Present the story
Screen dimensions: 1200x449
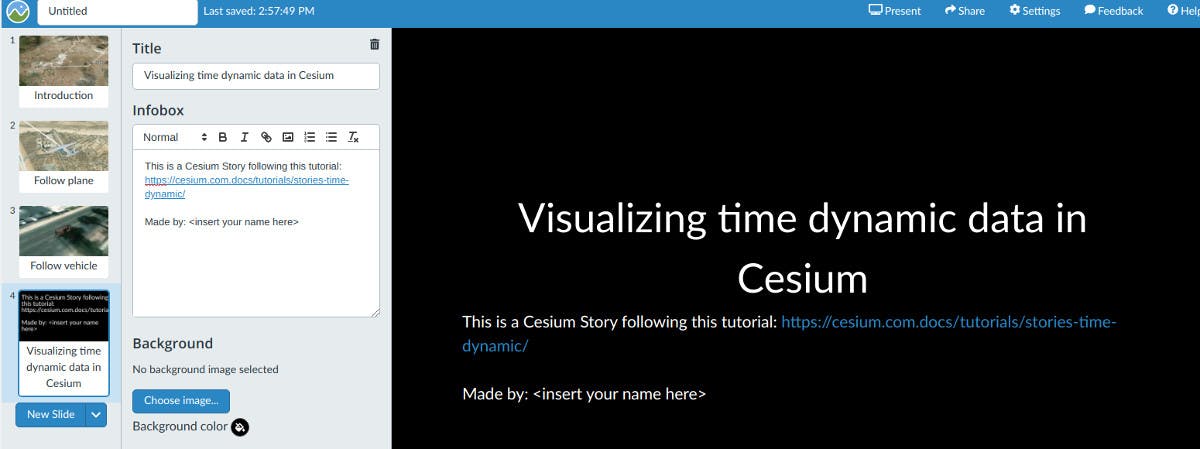coord(894,11)
